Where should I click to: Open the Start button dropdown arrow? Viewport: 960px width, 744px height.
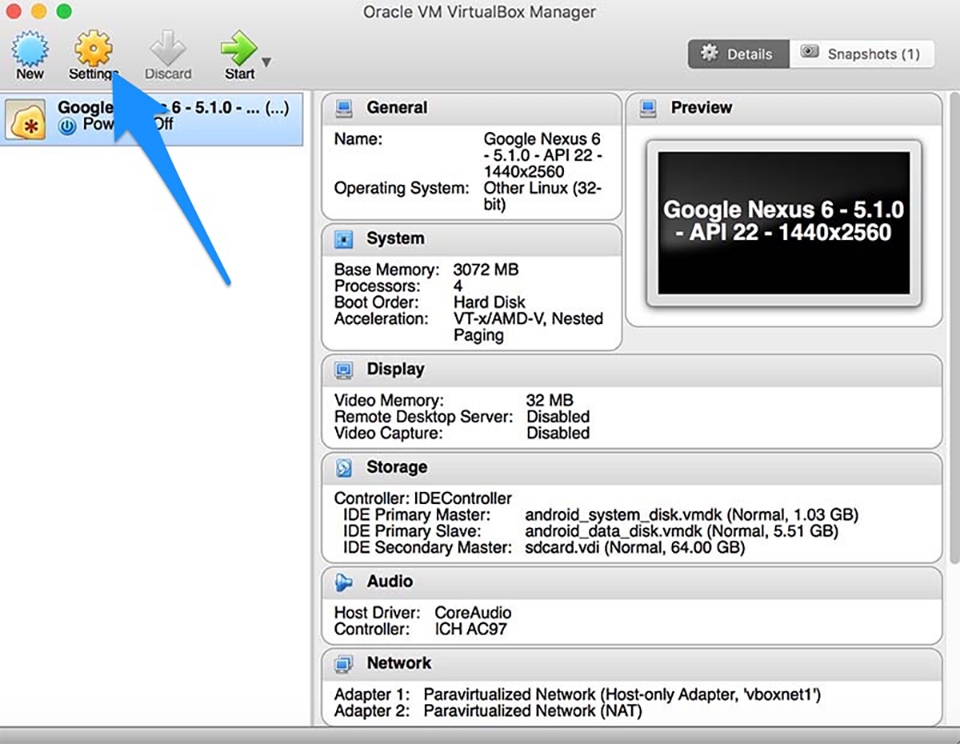(x=266, y=62)
